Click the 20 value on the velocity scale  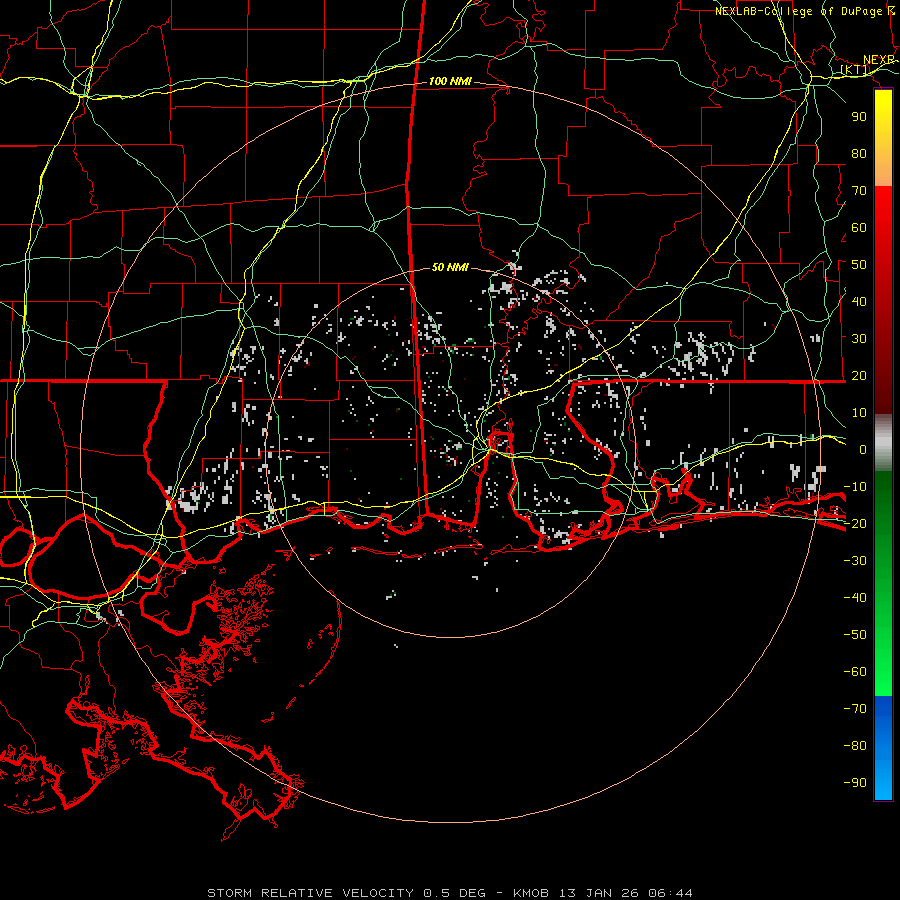point(859,376)
